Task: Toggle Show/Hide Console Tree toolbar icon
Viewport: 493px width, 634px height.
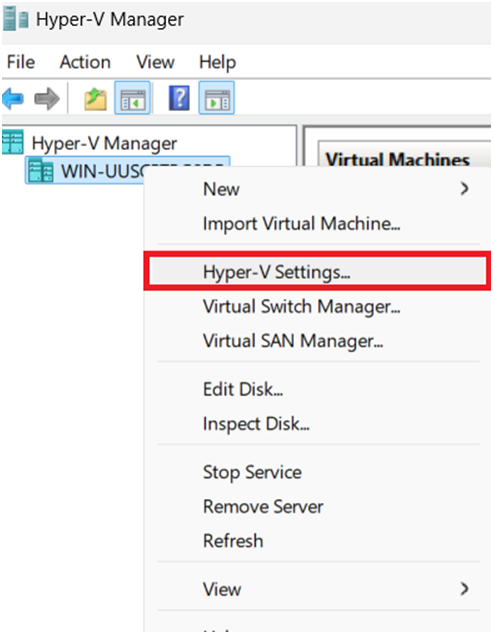Action: coord(133,98)
